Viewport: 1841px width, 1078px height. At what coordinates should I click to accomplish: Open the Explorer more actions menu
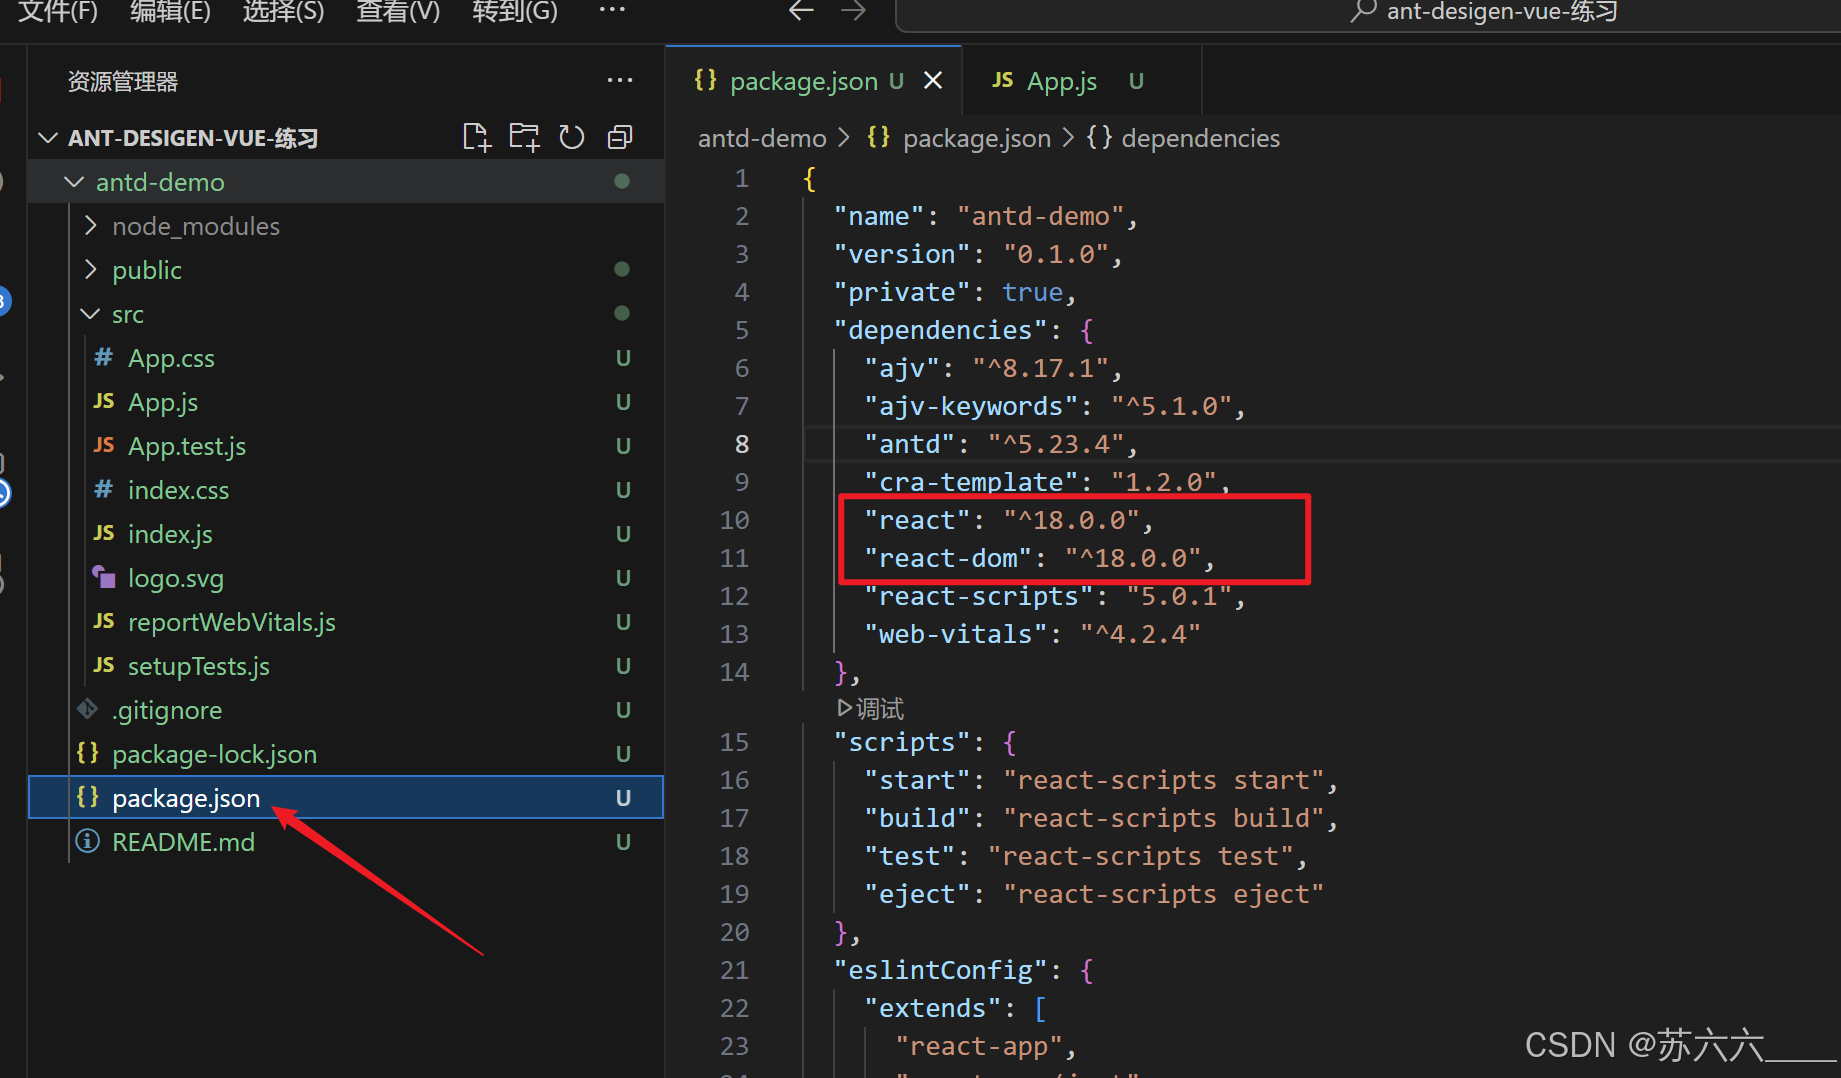point(620,81)
